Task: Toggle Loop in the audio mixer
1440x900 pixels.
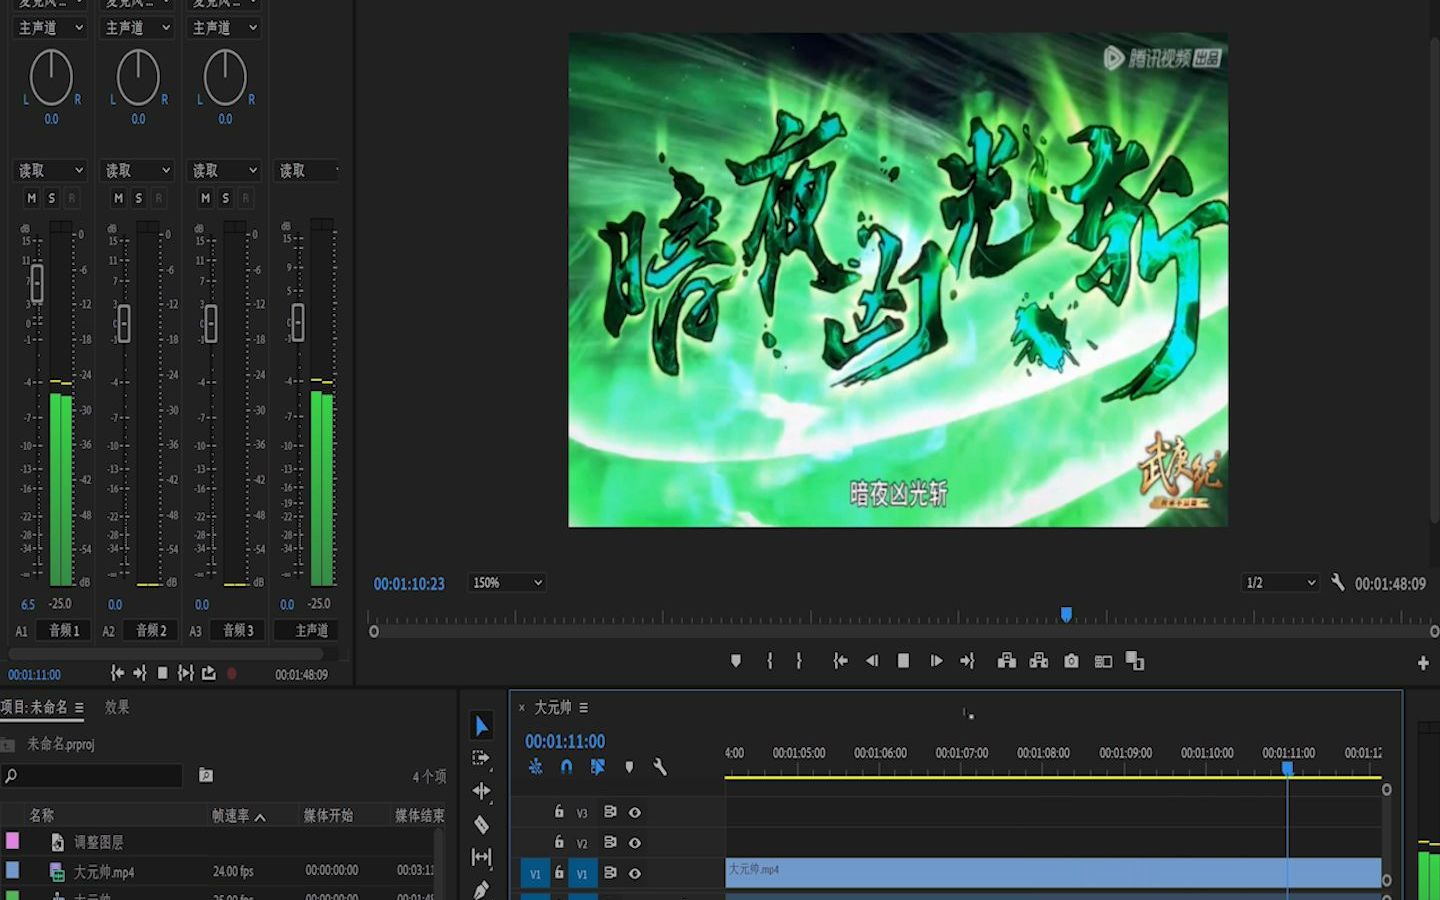Action: (209, 673)
